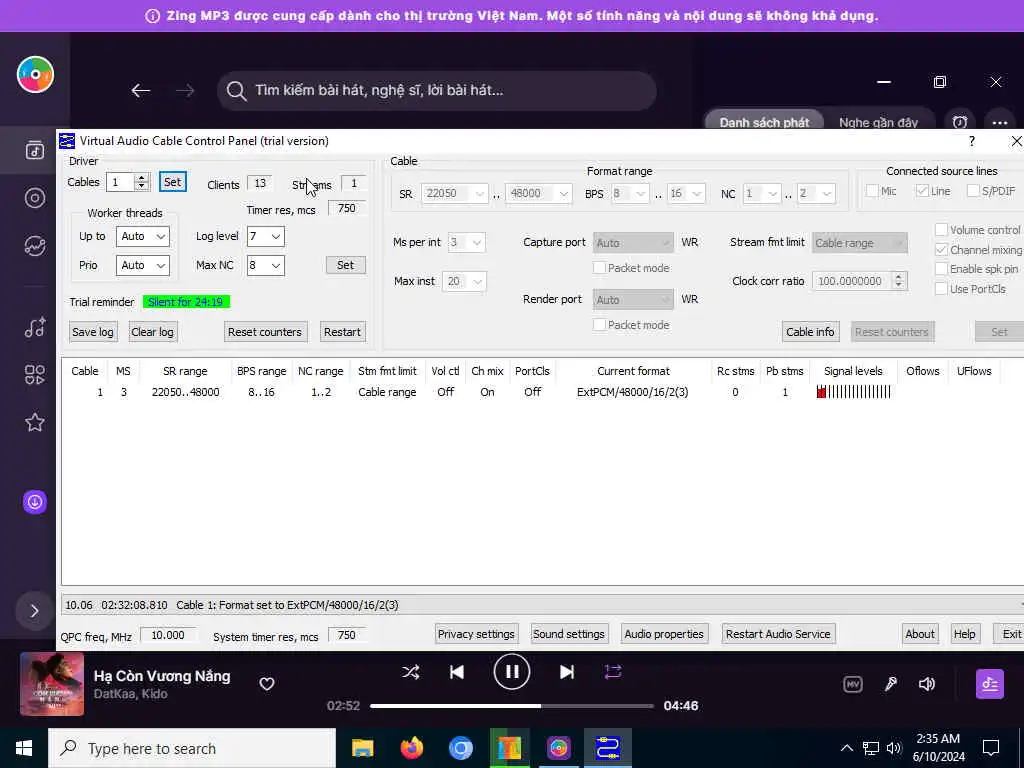The width and height of the screenshot is (1024, 768).
Task: Open the Log level dropdown
Action: (x=265, y=236)
